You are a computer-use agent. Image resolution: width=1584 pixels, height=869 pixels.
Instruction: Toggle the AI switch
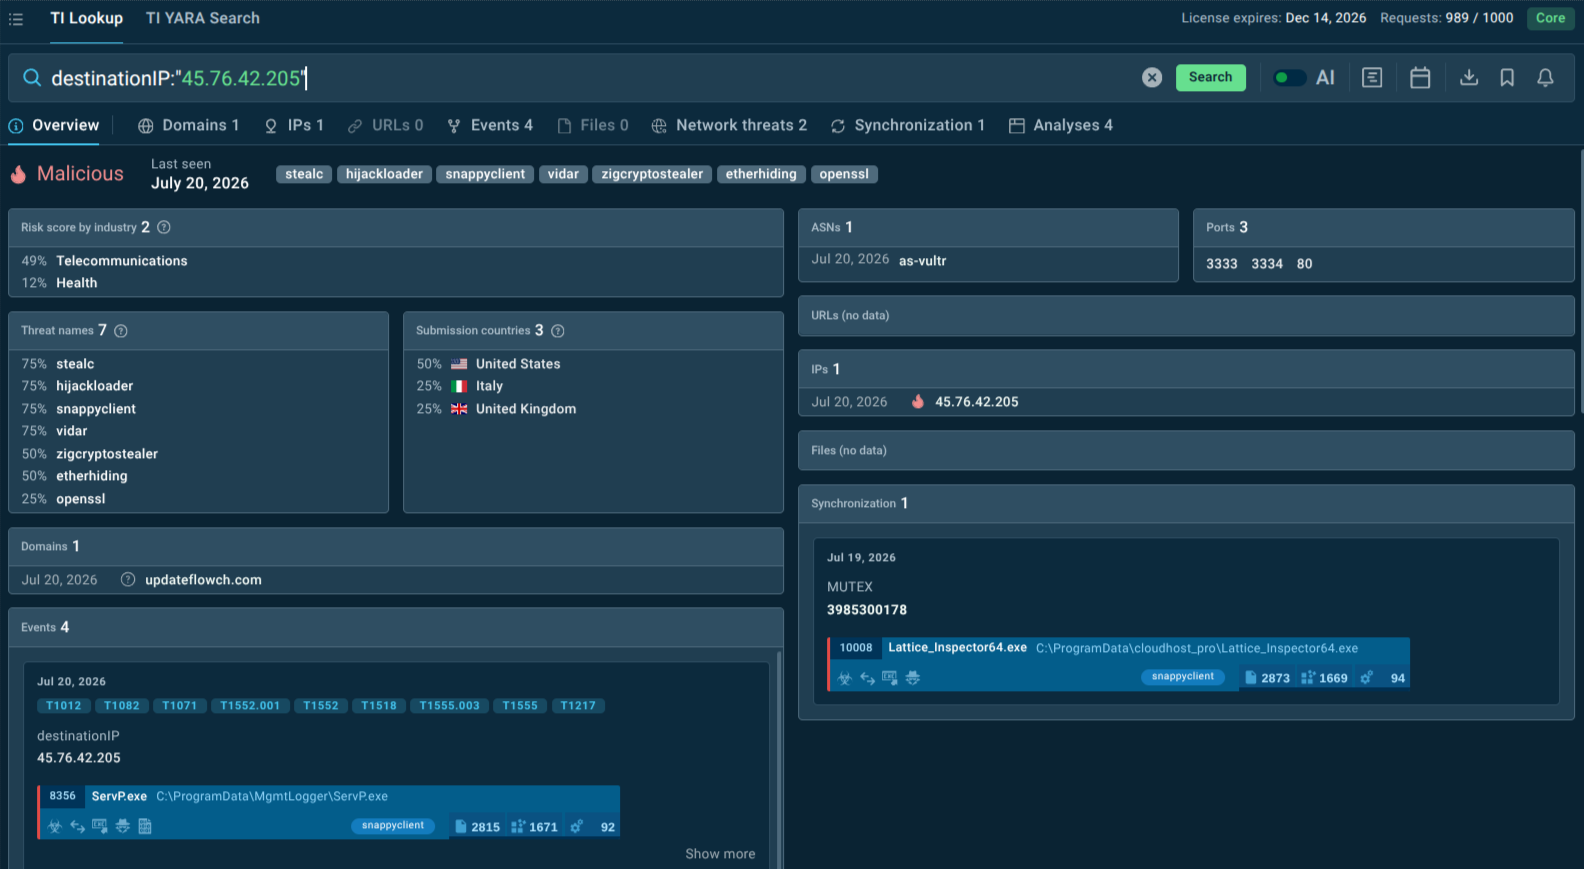tap(1288, 78)
